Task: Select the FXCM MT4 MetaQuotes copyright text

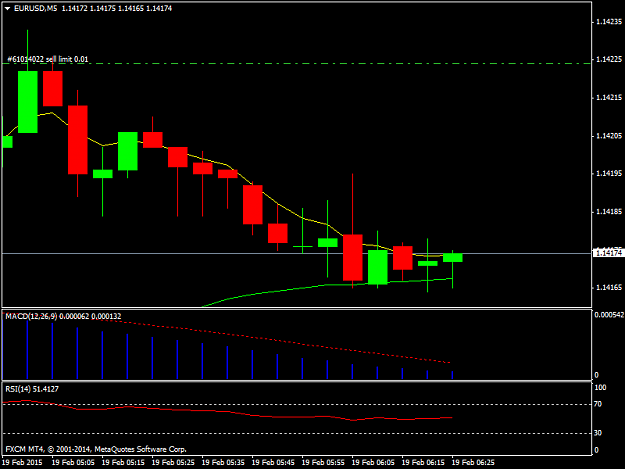Action: coord(96,449)
